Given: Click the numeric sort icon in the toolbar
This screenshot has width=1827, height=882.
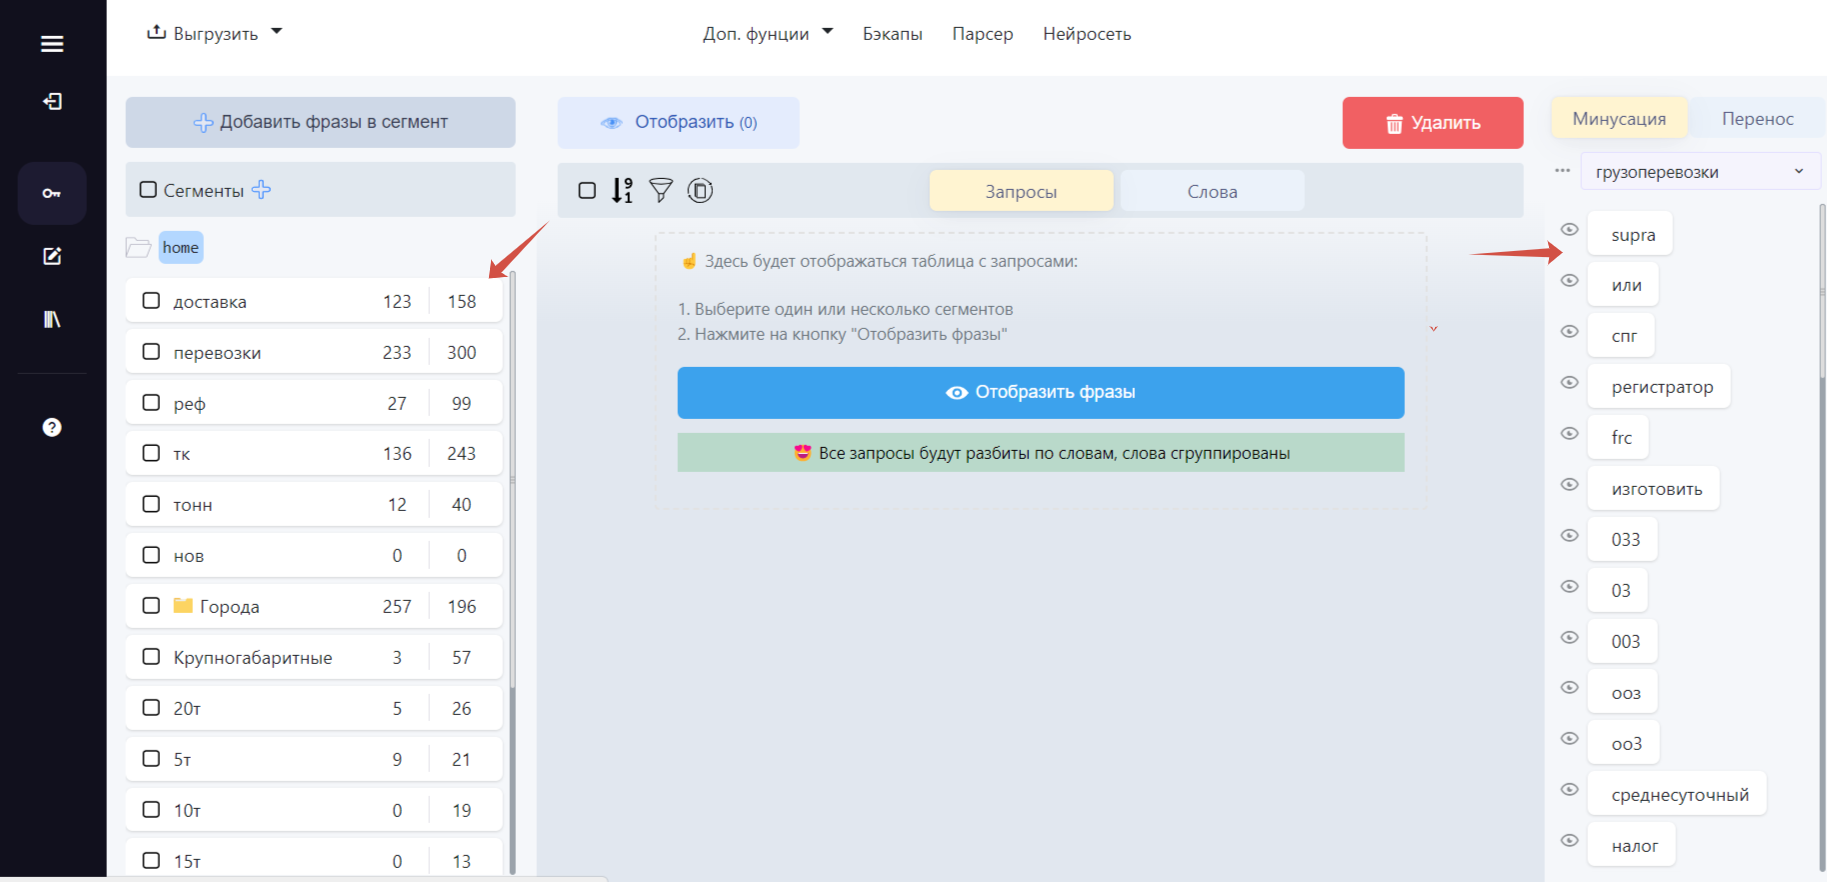Looking at the screenshot, I should click(623, 190).
